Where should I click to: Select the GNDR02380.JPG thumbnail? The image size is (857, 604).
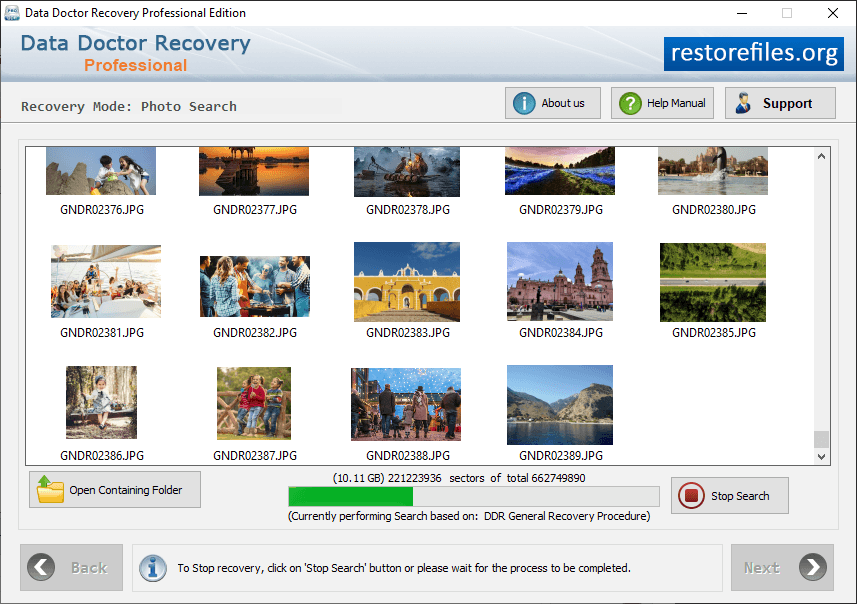point(713,171)
